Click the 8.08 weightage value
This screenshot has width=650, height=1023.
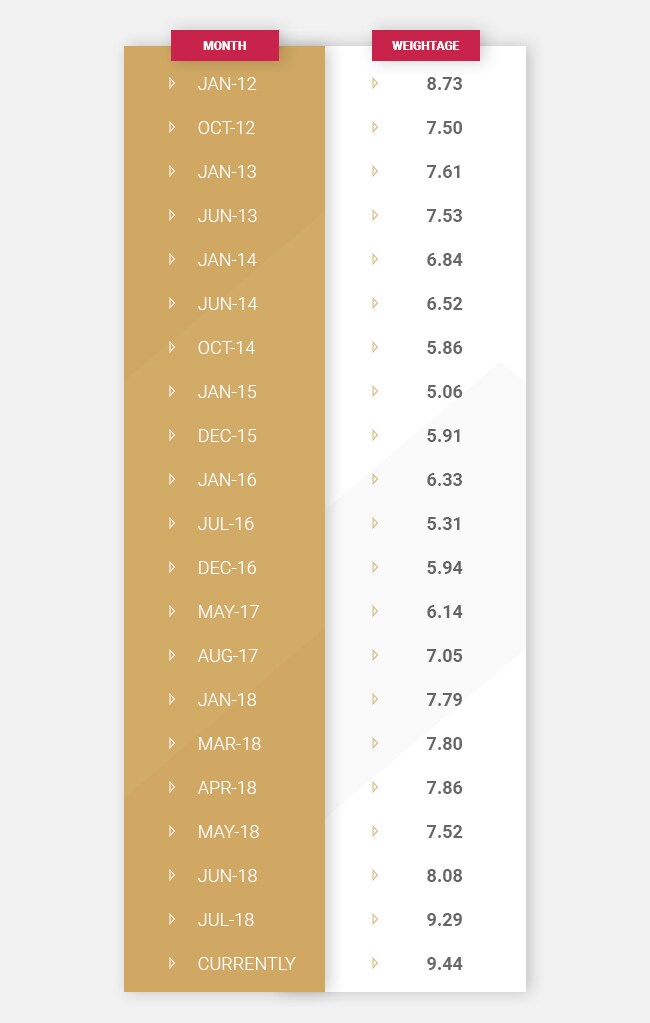444,876
